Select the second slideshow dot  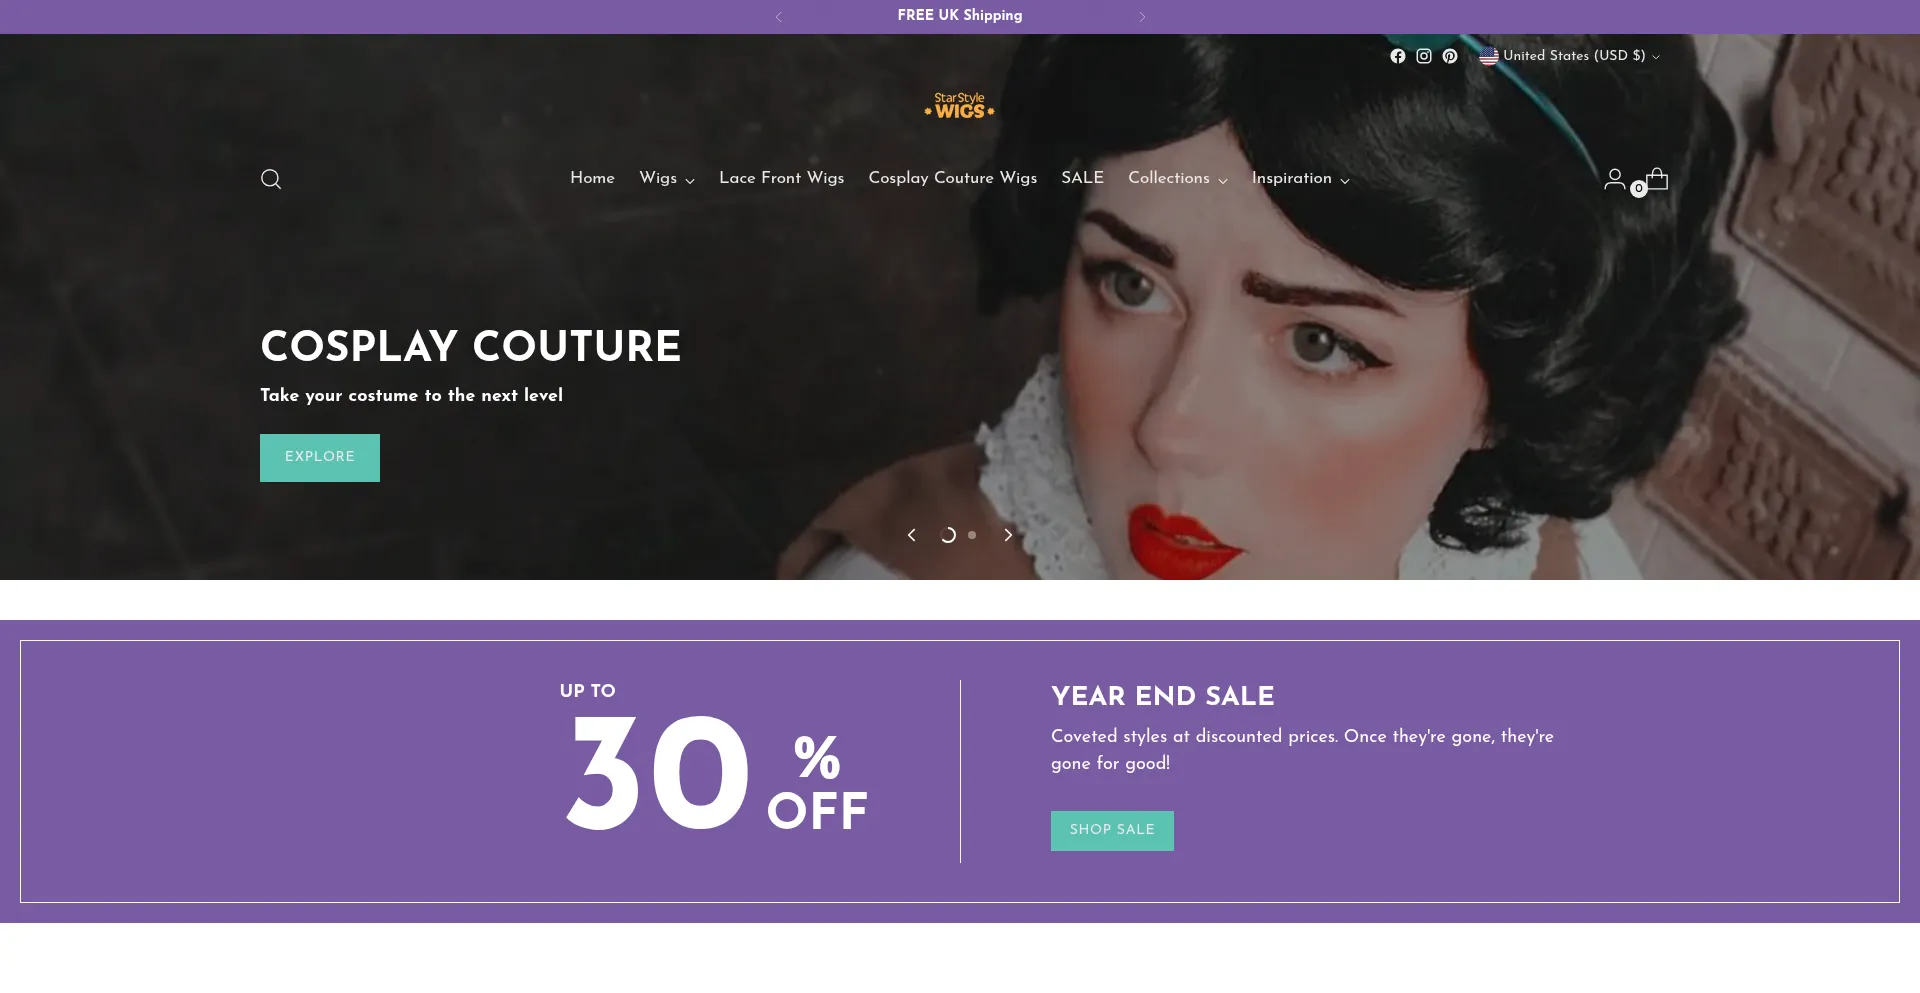[x=972, y=535]
